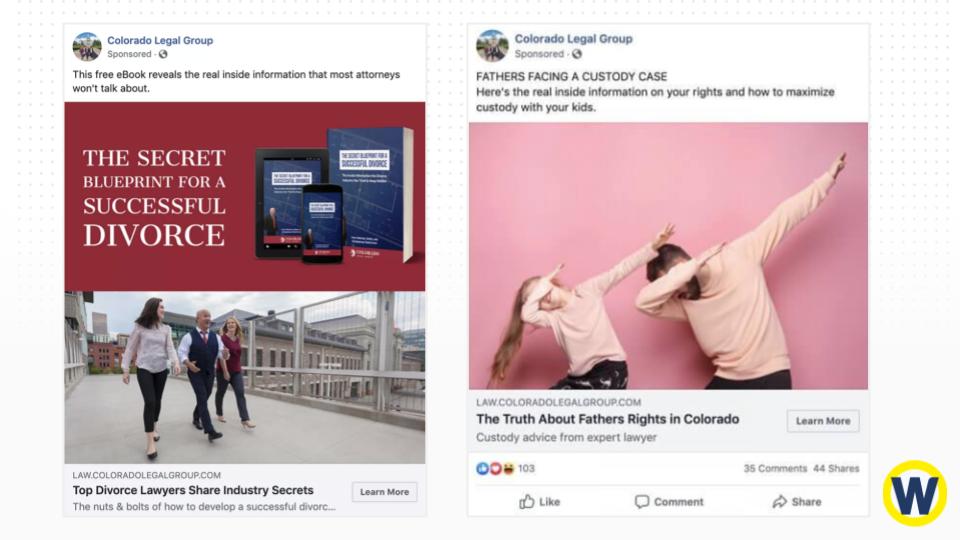Click globe privacy icon on left ad
Screen dimensions: 960x540
click(163, 55)
